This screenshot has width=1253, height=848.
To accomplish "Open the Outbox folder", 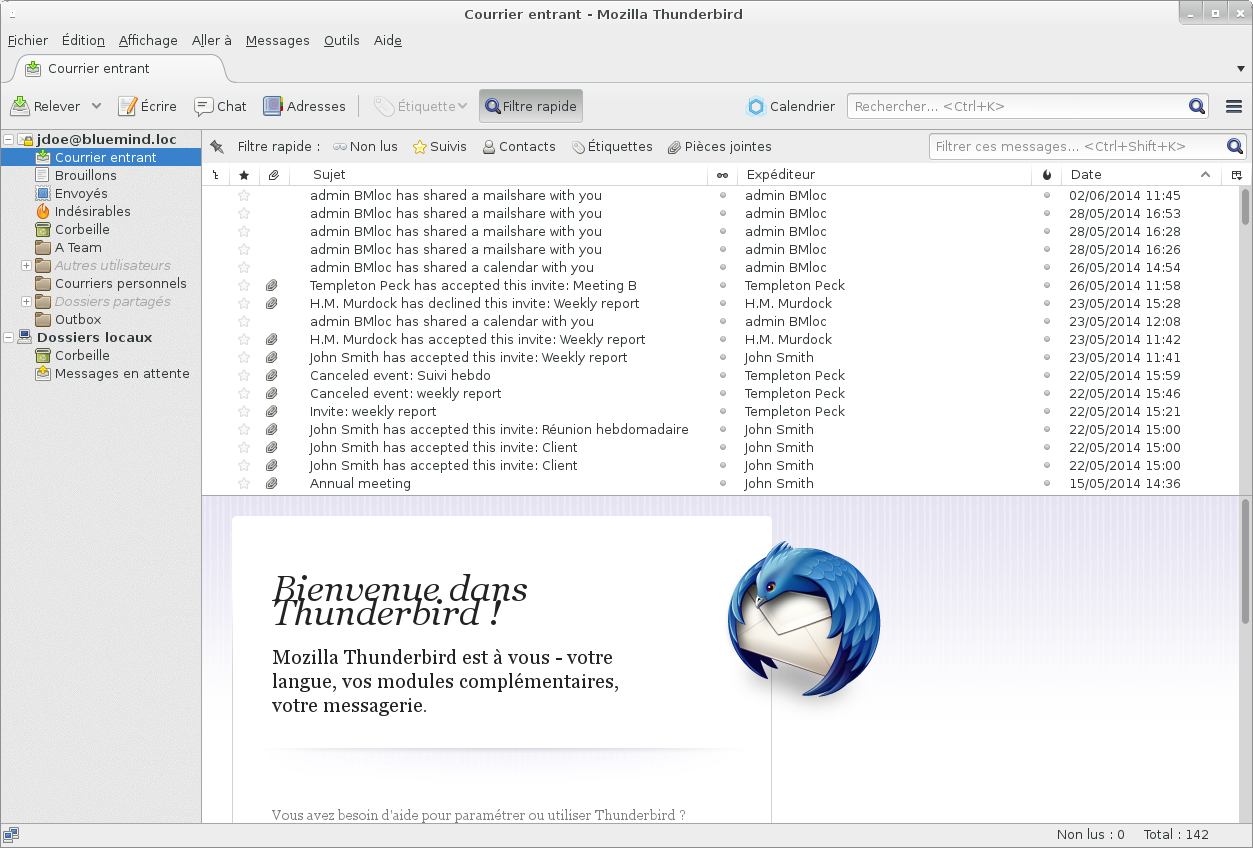I will (78, 320).
